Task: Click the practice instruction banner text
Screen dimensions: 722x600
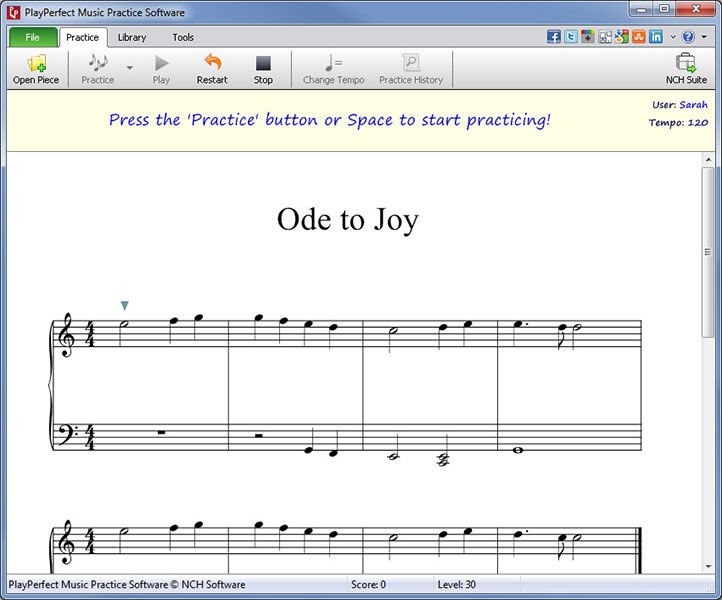Action: [330, 120]
